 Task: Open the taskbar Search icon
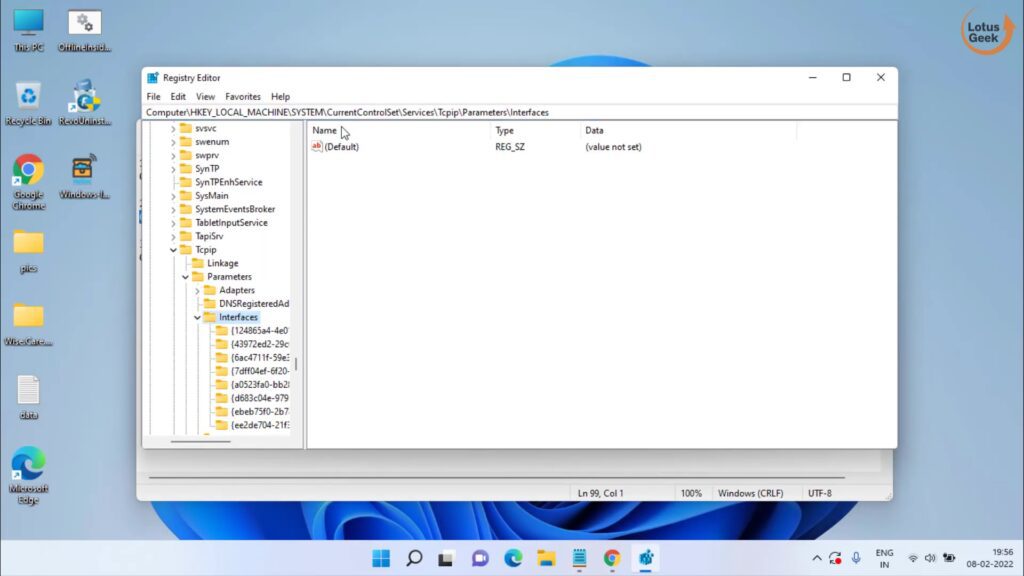coord(414,558)
